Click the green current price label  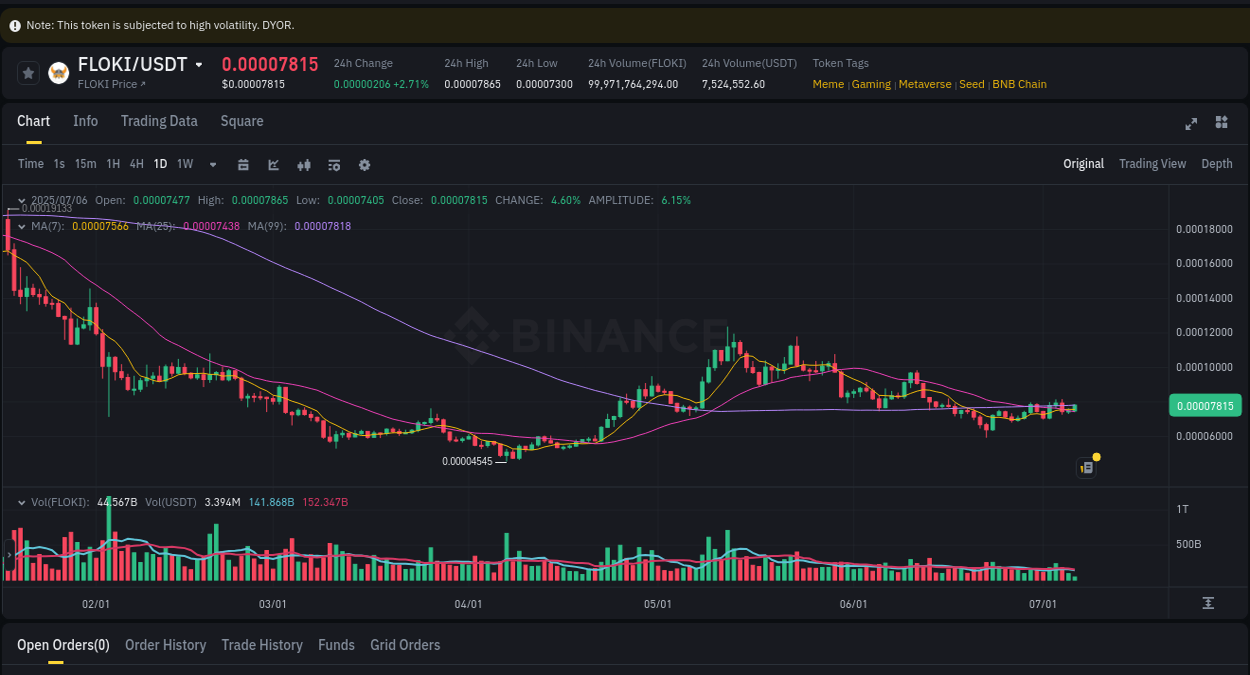click(x=1205, y=407)
